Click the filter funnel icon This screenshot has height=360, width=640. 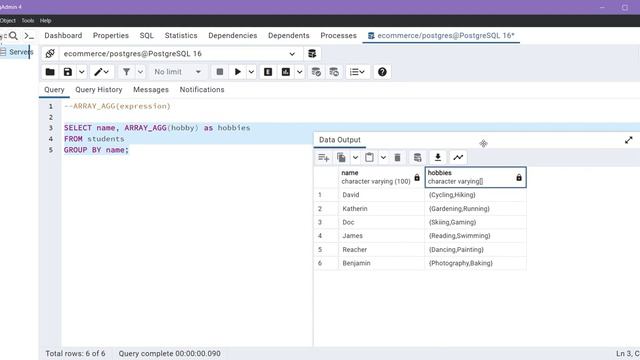127,72
